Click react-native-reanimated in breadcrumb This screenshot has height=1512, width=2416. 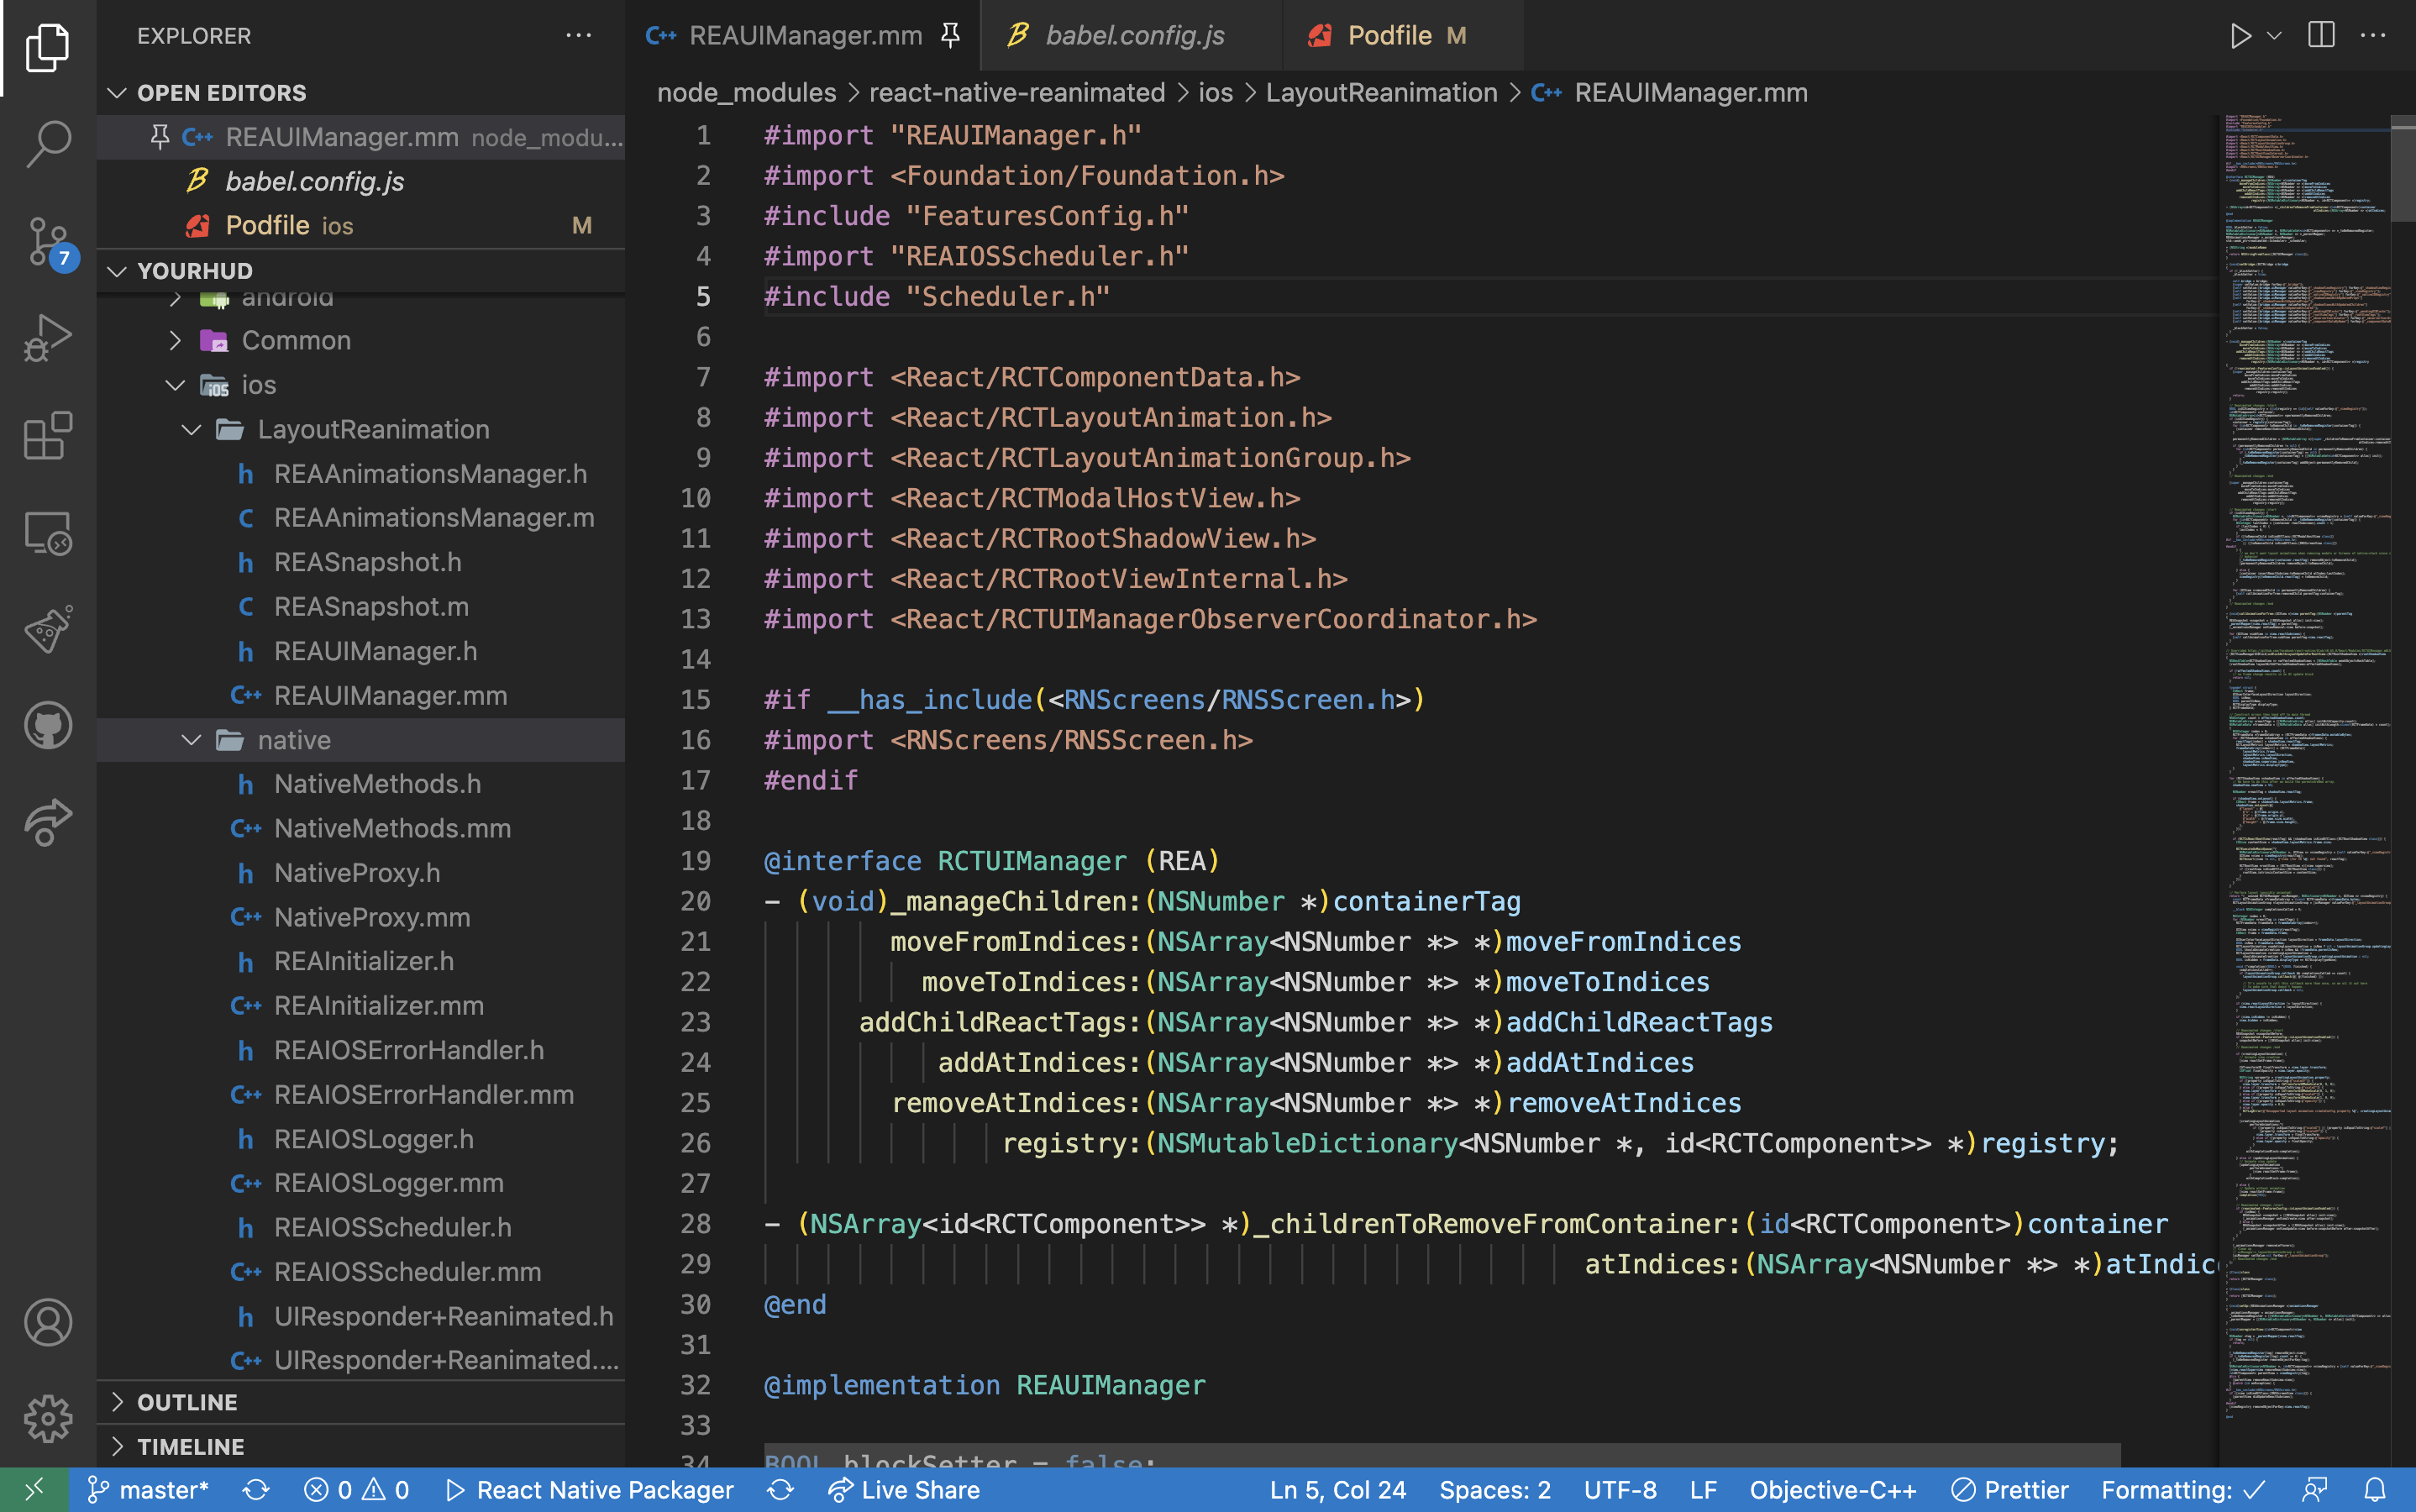pyautogui.click(x=1017, y=93)
